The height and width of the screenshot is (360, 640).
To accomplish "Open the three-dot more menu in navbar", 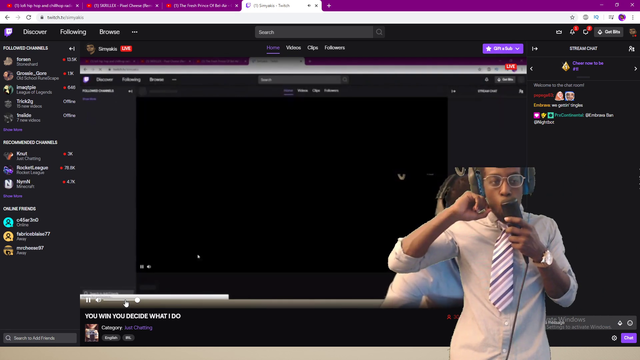I will [134, 32].
